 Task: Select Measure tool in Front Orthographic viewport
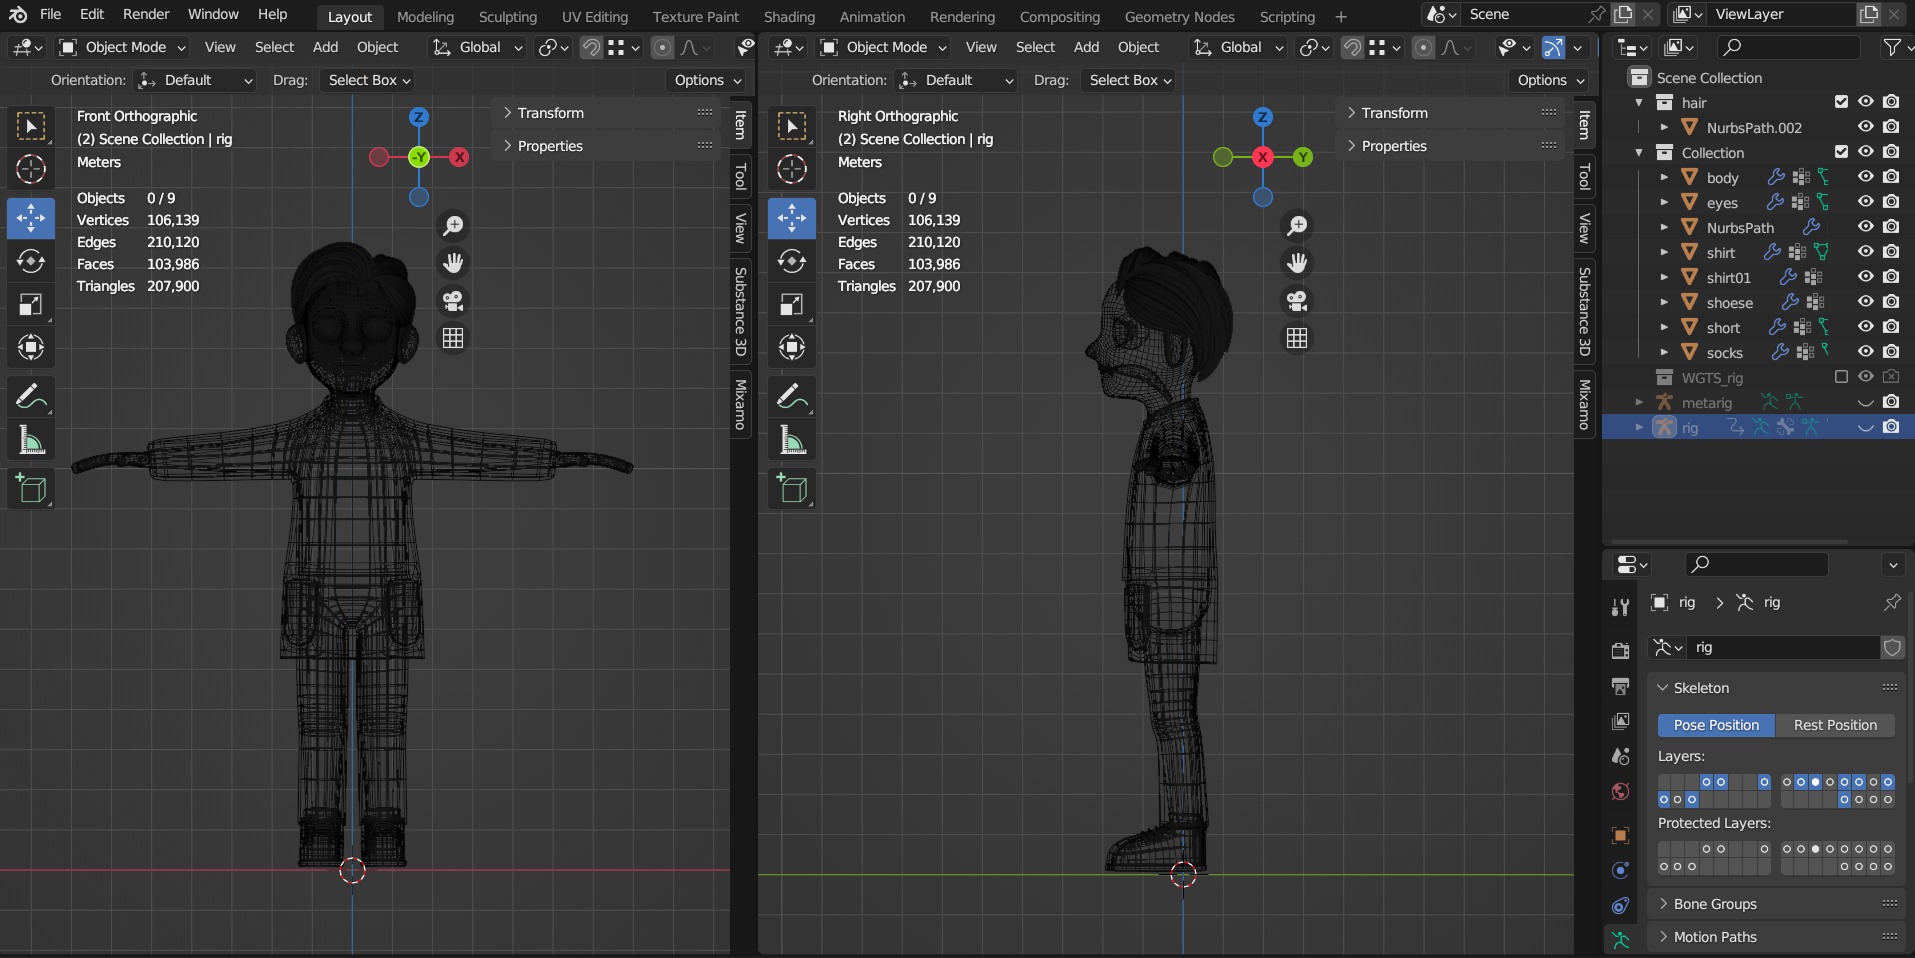tap(31, 440)
